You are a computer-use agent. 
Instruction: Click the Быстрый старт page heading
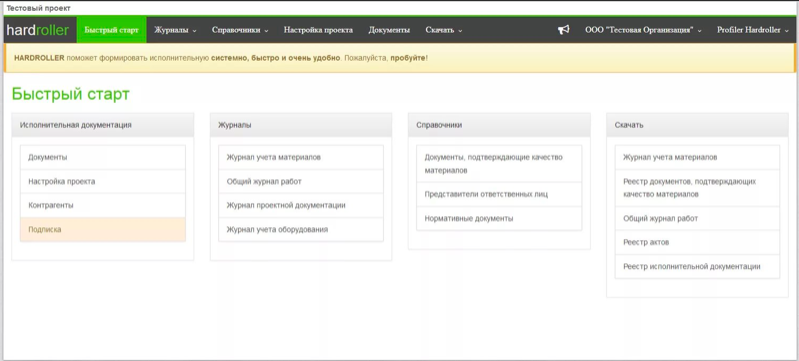71,94
